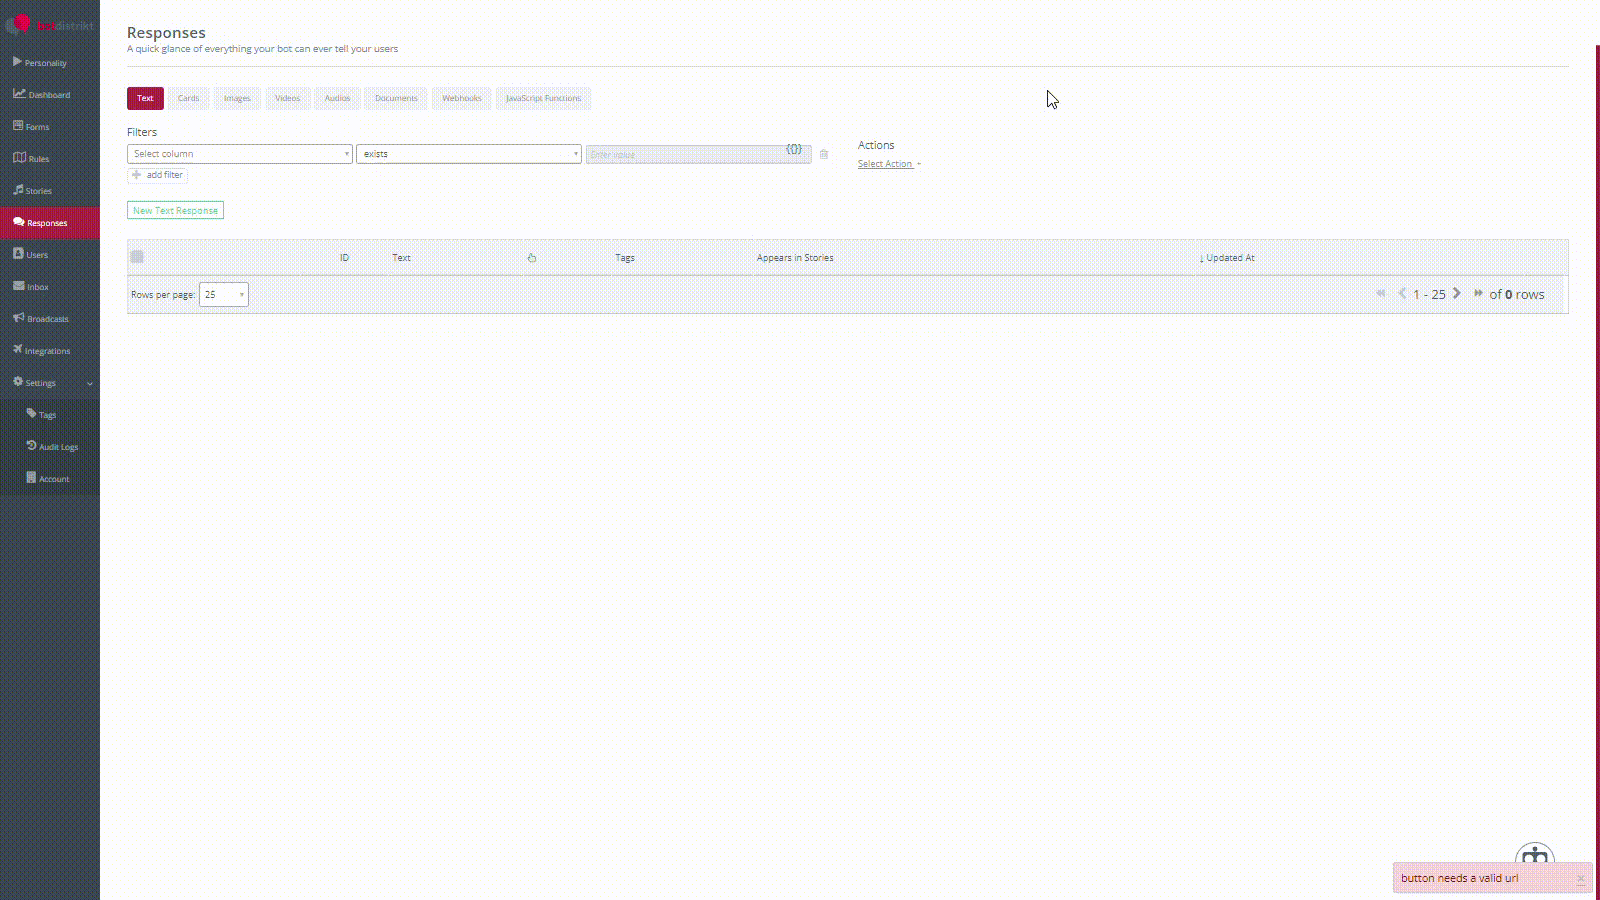The image size is (1600, 900).
Task: Open Stories from the sidebar
Action: (38, 191)
